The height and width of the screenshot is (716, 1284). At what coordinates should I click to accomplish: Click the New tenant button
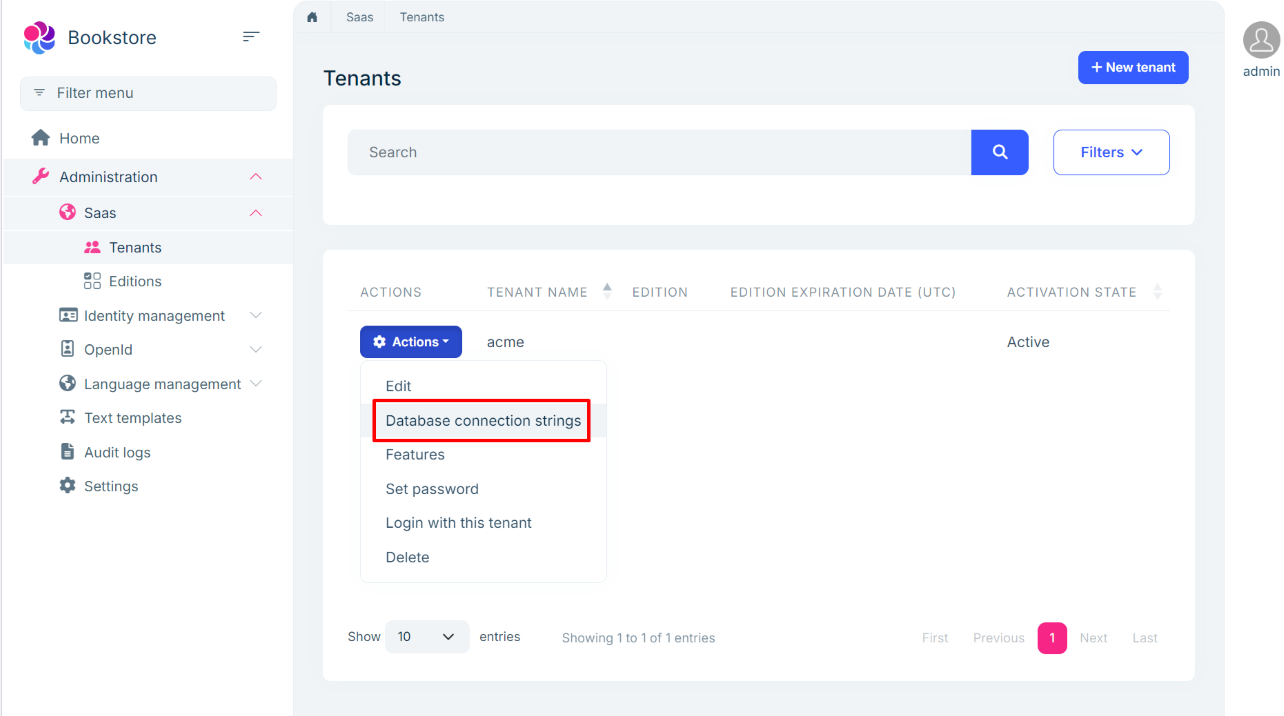click(1133, 67)
